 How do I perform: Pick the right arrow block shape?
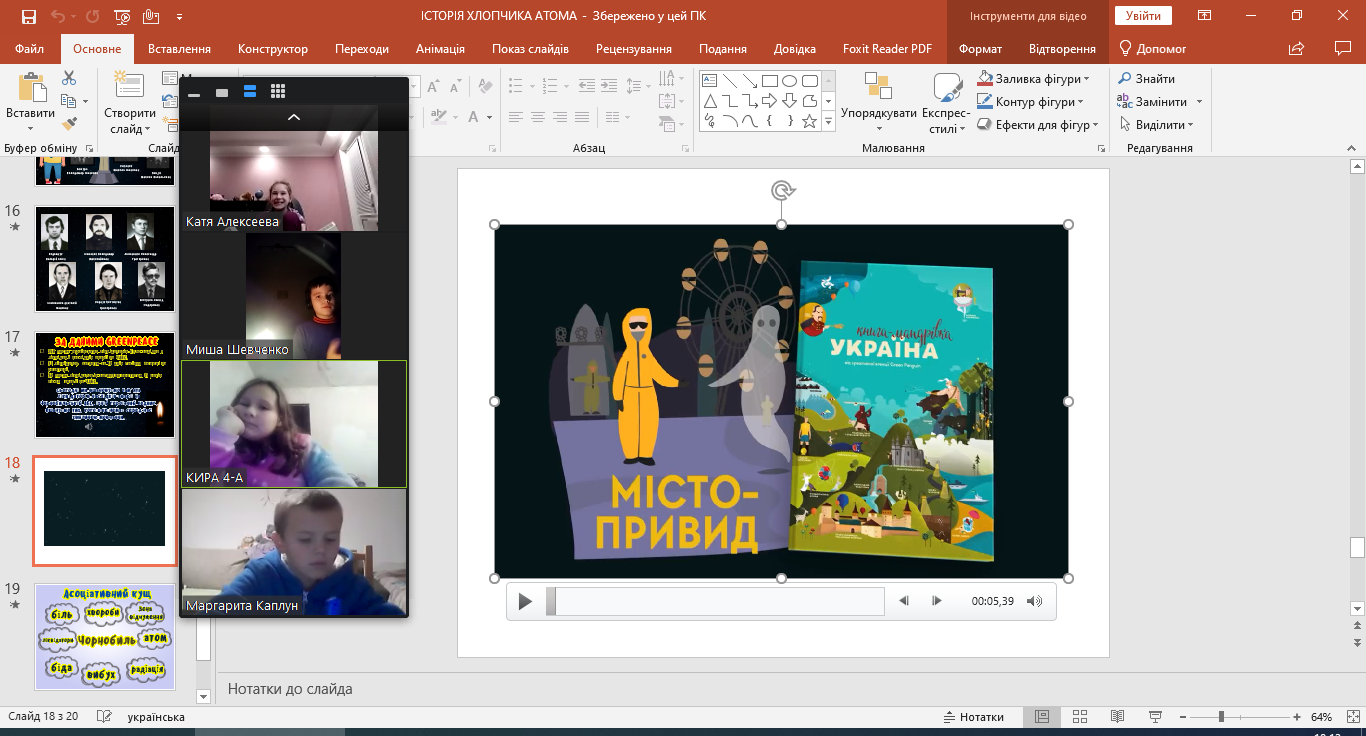tap(769, 101)
